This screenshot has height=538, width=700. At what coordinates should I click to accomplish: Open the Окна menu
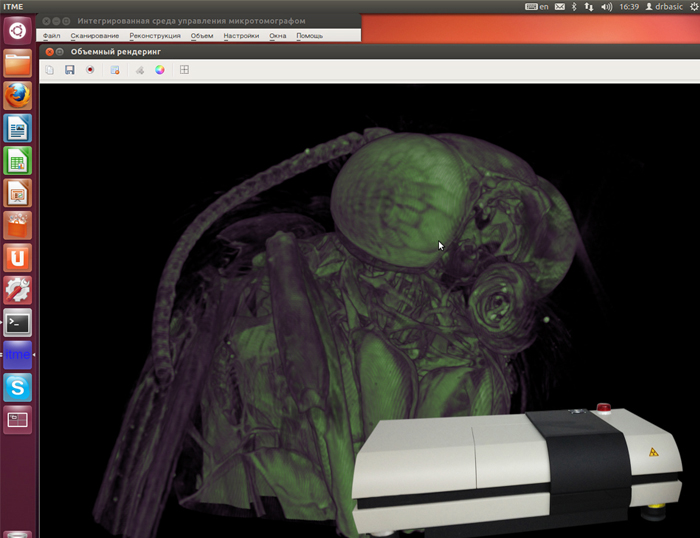[x=278, y=36]
